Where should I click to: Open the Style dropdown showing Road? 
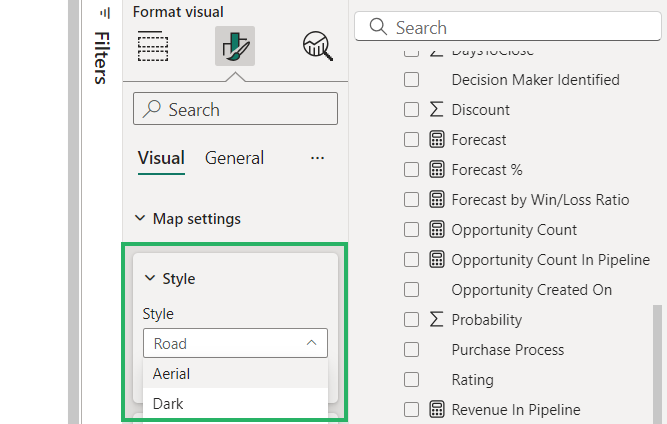(235, 343)
